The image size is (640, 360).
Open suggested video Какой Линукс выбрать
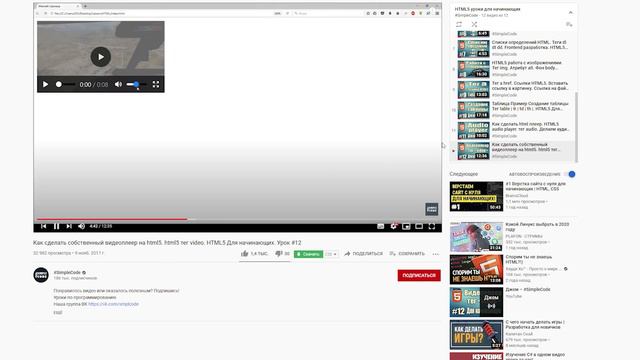pyautogui.click(x=513, y=237)
